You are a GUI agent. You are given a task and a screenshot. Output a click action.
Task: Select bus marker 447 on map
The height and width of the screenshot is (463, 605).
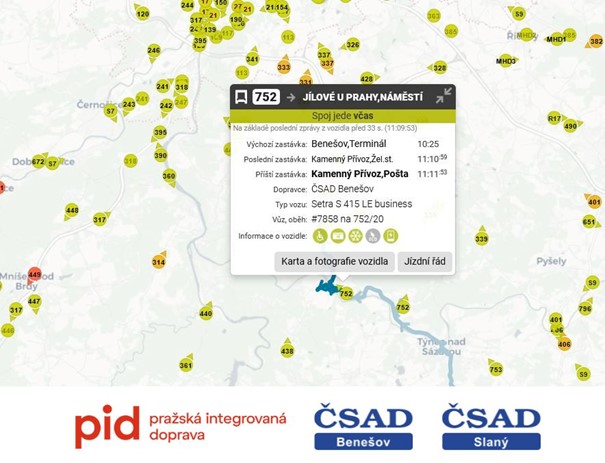[34, 301]
